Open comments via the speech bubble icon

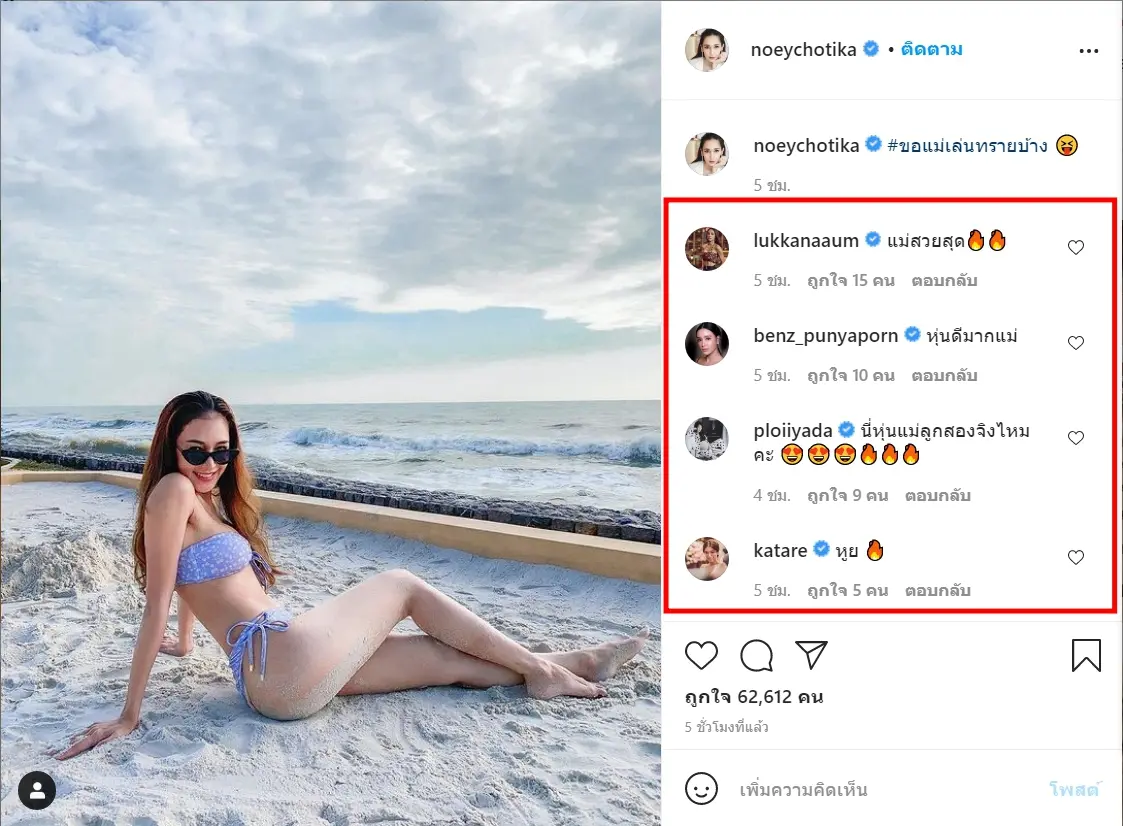757,656
